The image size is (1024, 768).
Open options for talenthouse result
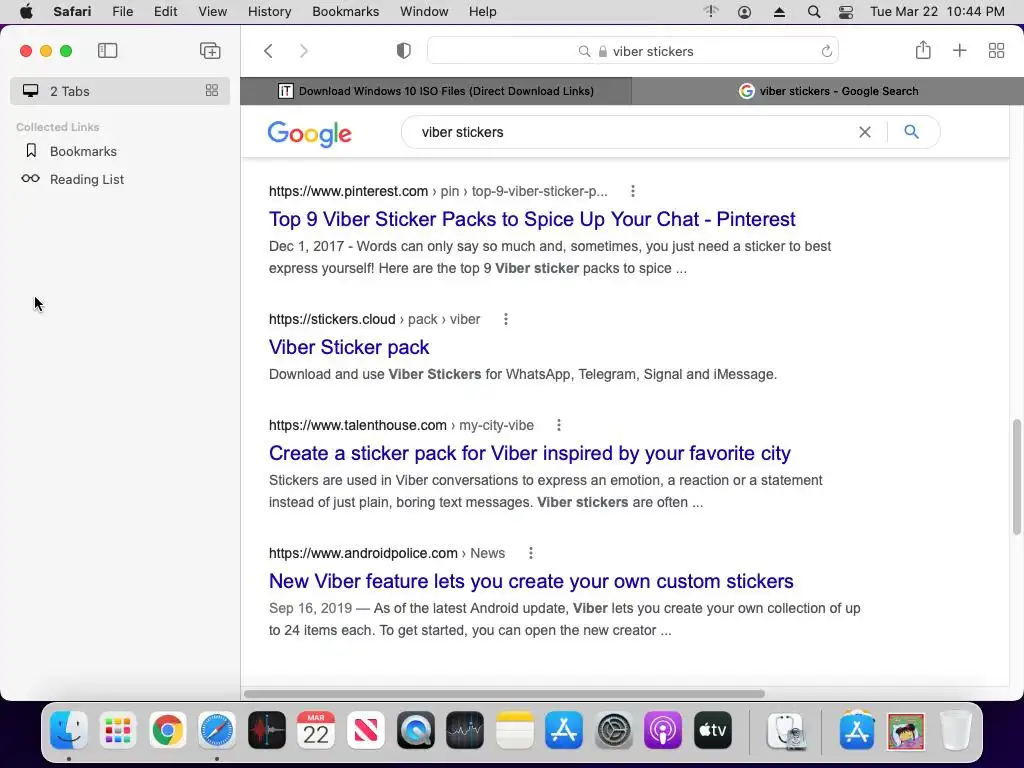click(x=558, y=425)
